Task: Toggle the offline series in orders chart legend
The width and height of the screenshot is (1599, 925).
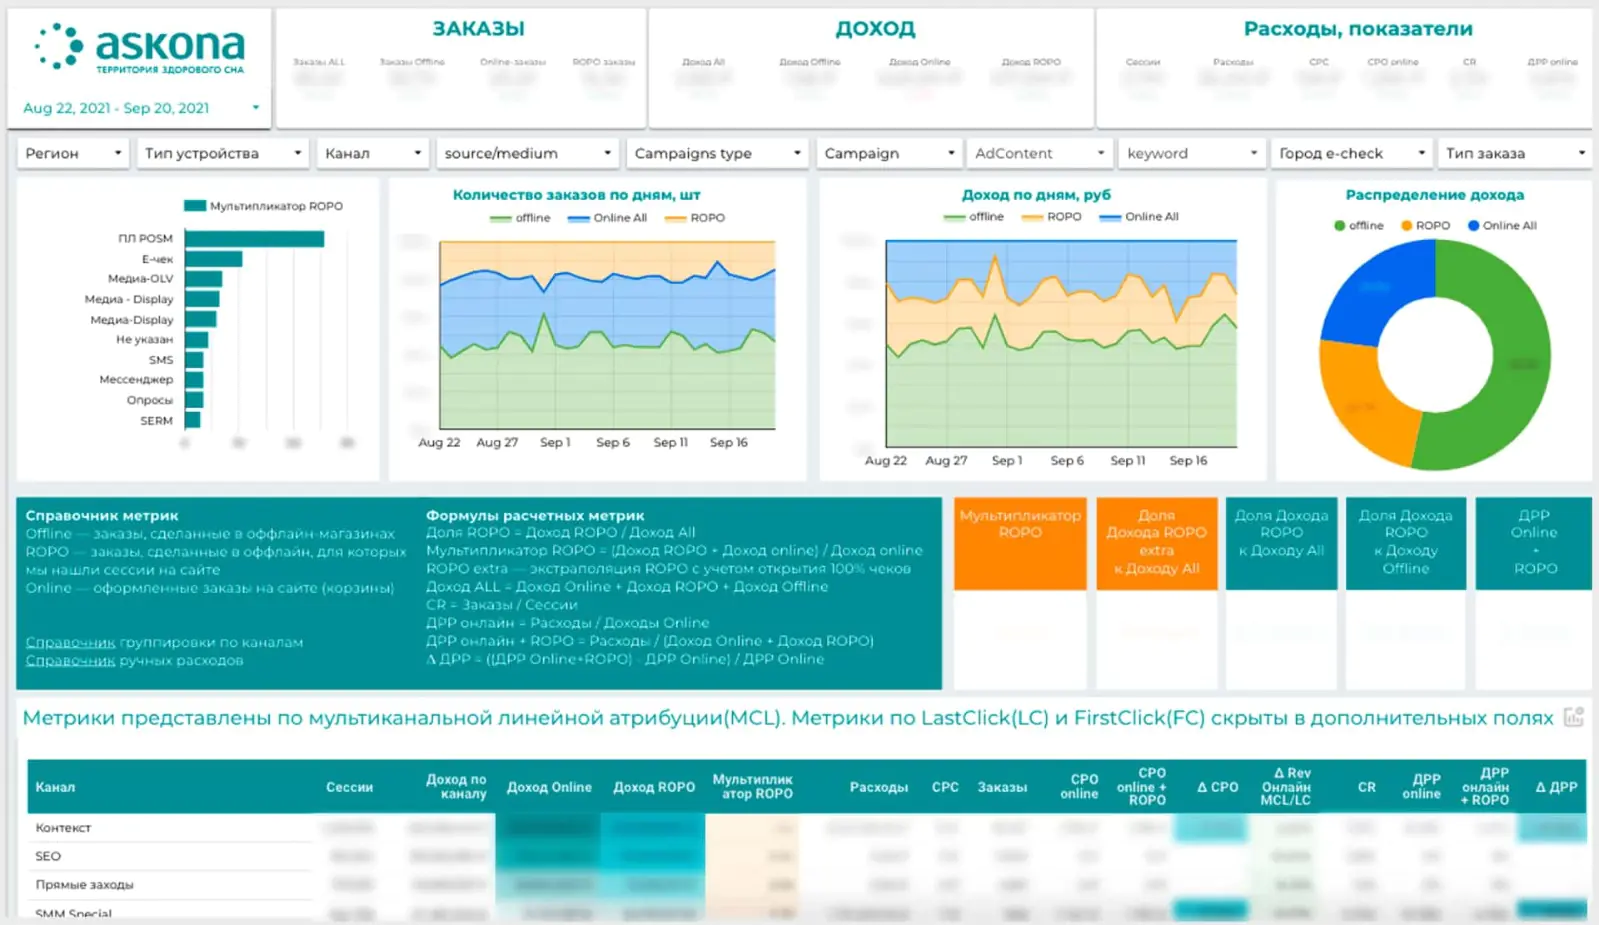Action: [520, 218]
